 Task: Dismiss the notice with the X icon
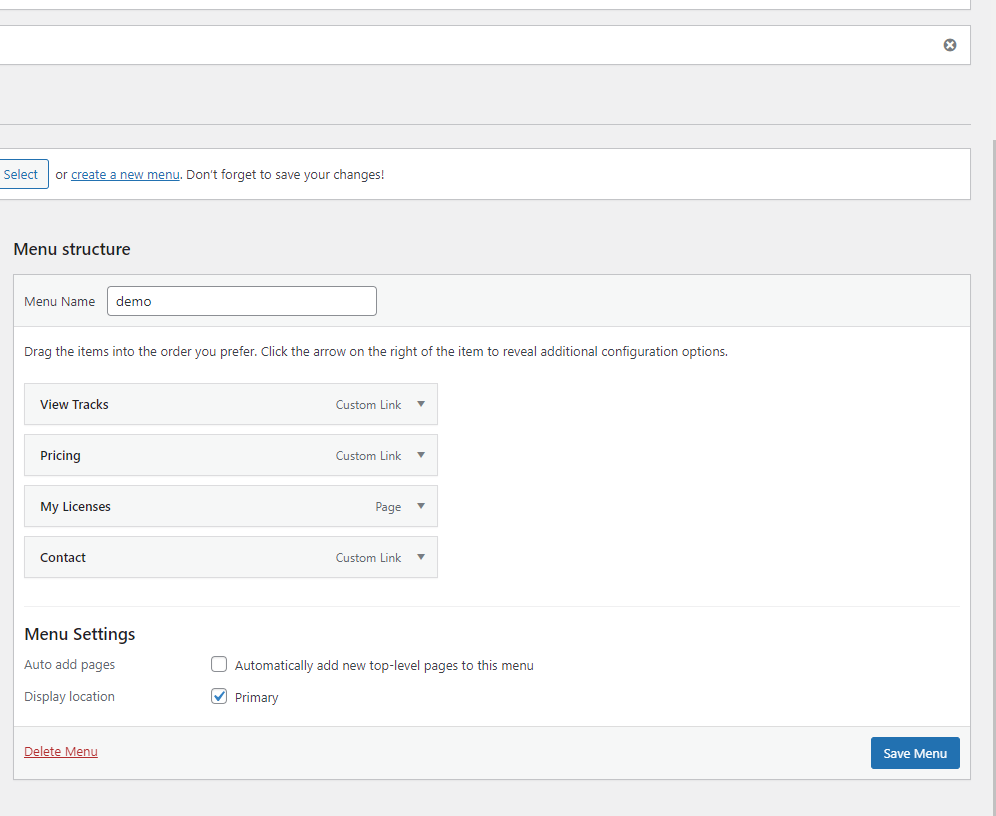[x=950, y=45]
